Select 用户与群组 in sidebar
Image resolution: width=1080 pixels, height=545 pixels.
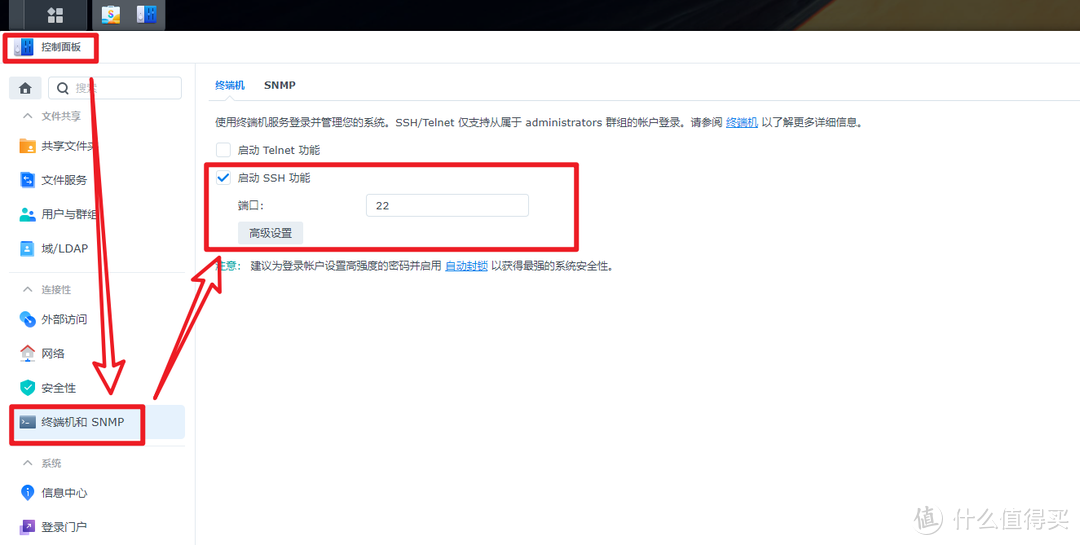click(69, 214)
